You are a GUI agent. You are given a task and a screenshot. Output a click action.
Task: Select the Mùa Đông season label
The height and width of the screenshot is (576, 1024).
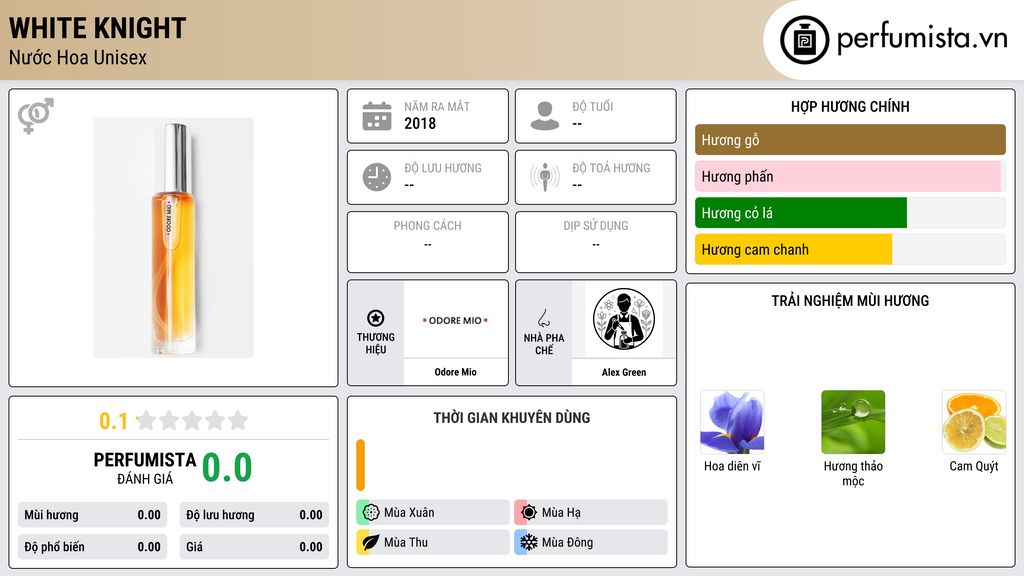pyautogui.click(x=567, y=542)
